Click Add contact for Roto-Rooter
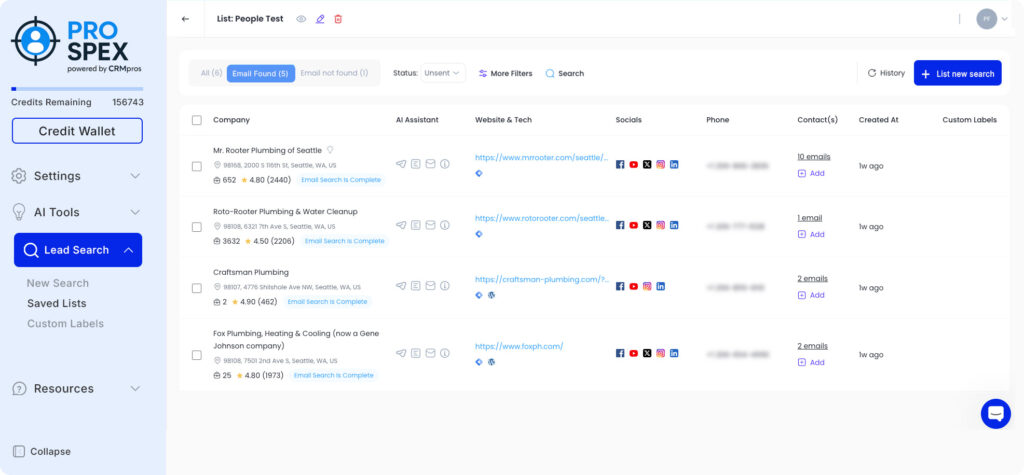Screen dimensions: 1024x475 [x=811, y=234]
